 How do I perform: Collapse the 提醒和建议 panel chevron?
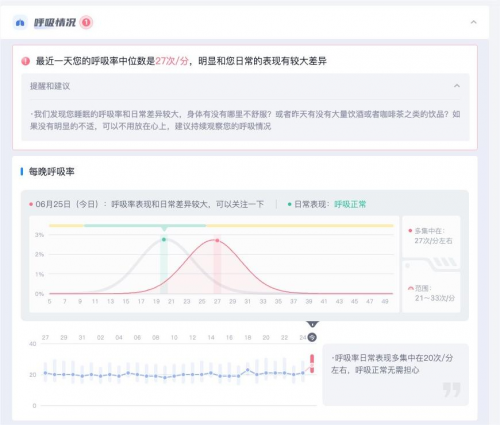[457, 86]
